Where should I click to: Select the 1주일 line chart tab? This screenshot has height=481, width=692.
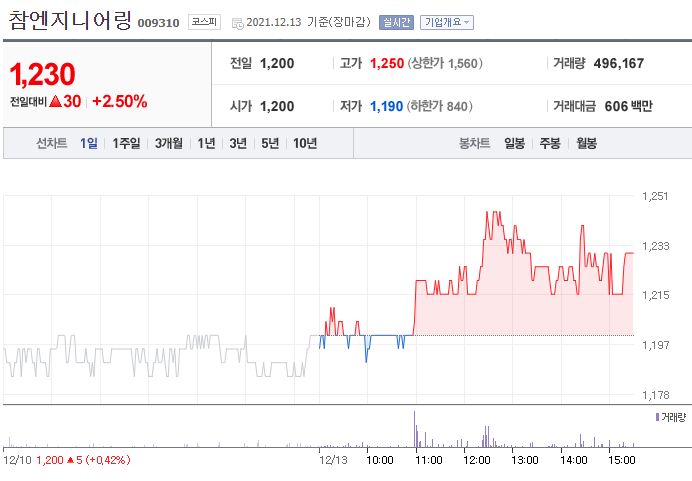(x=126, y=143)
